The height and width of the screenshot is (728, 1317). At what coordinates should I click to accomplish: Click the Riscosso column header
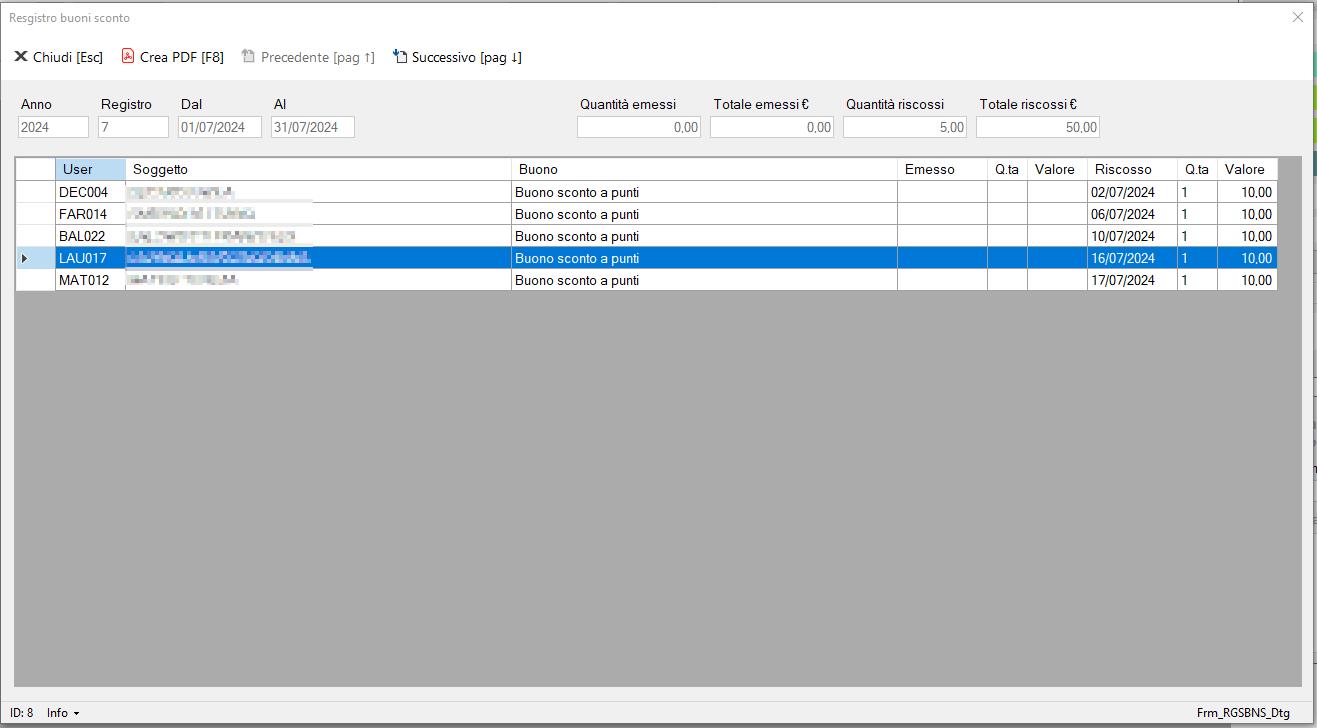[1131, 170]
